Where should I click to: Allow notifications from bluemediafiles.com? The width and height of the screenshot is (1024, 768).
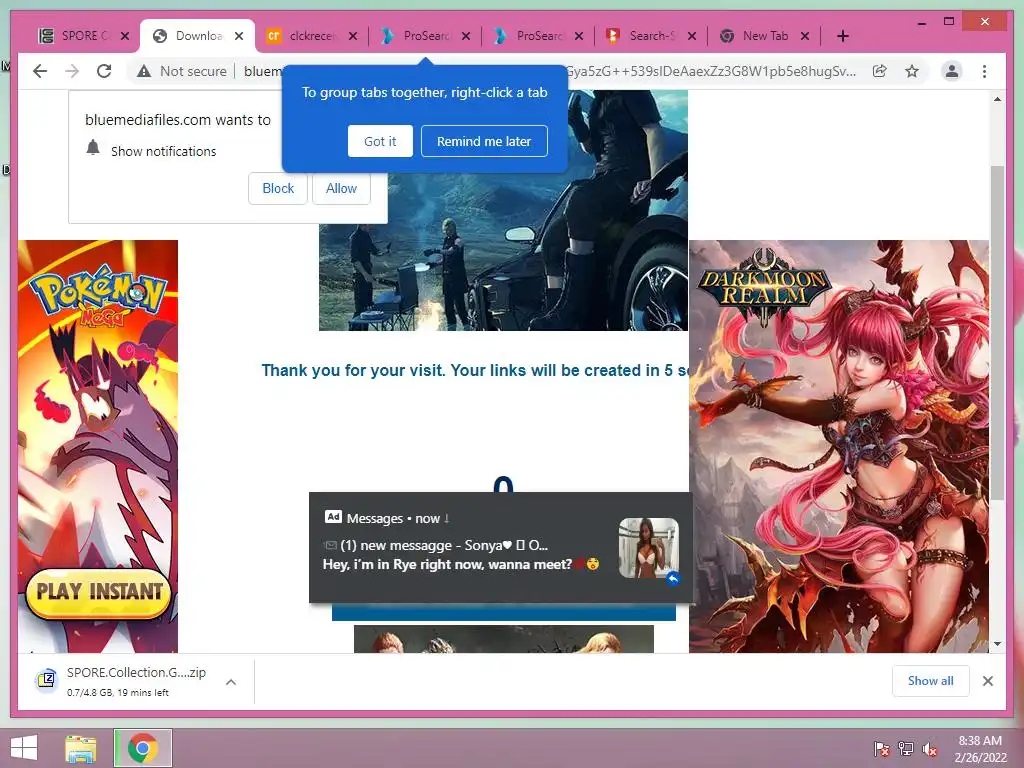[341, 189]
